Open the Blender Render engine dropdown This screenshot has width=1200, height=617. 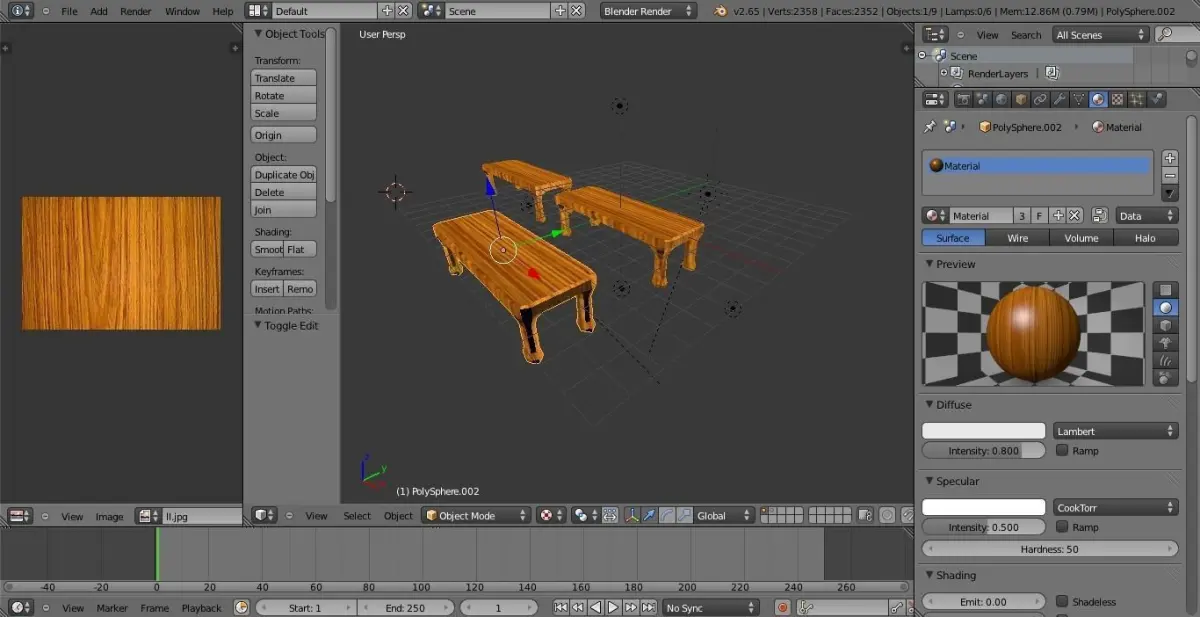click(649, 11)
